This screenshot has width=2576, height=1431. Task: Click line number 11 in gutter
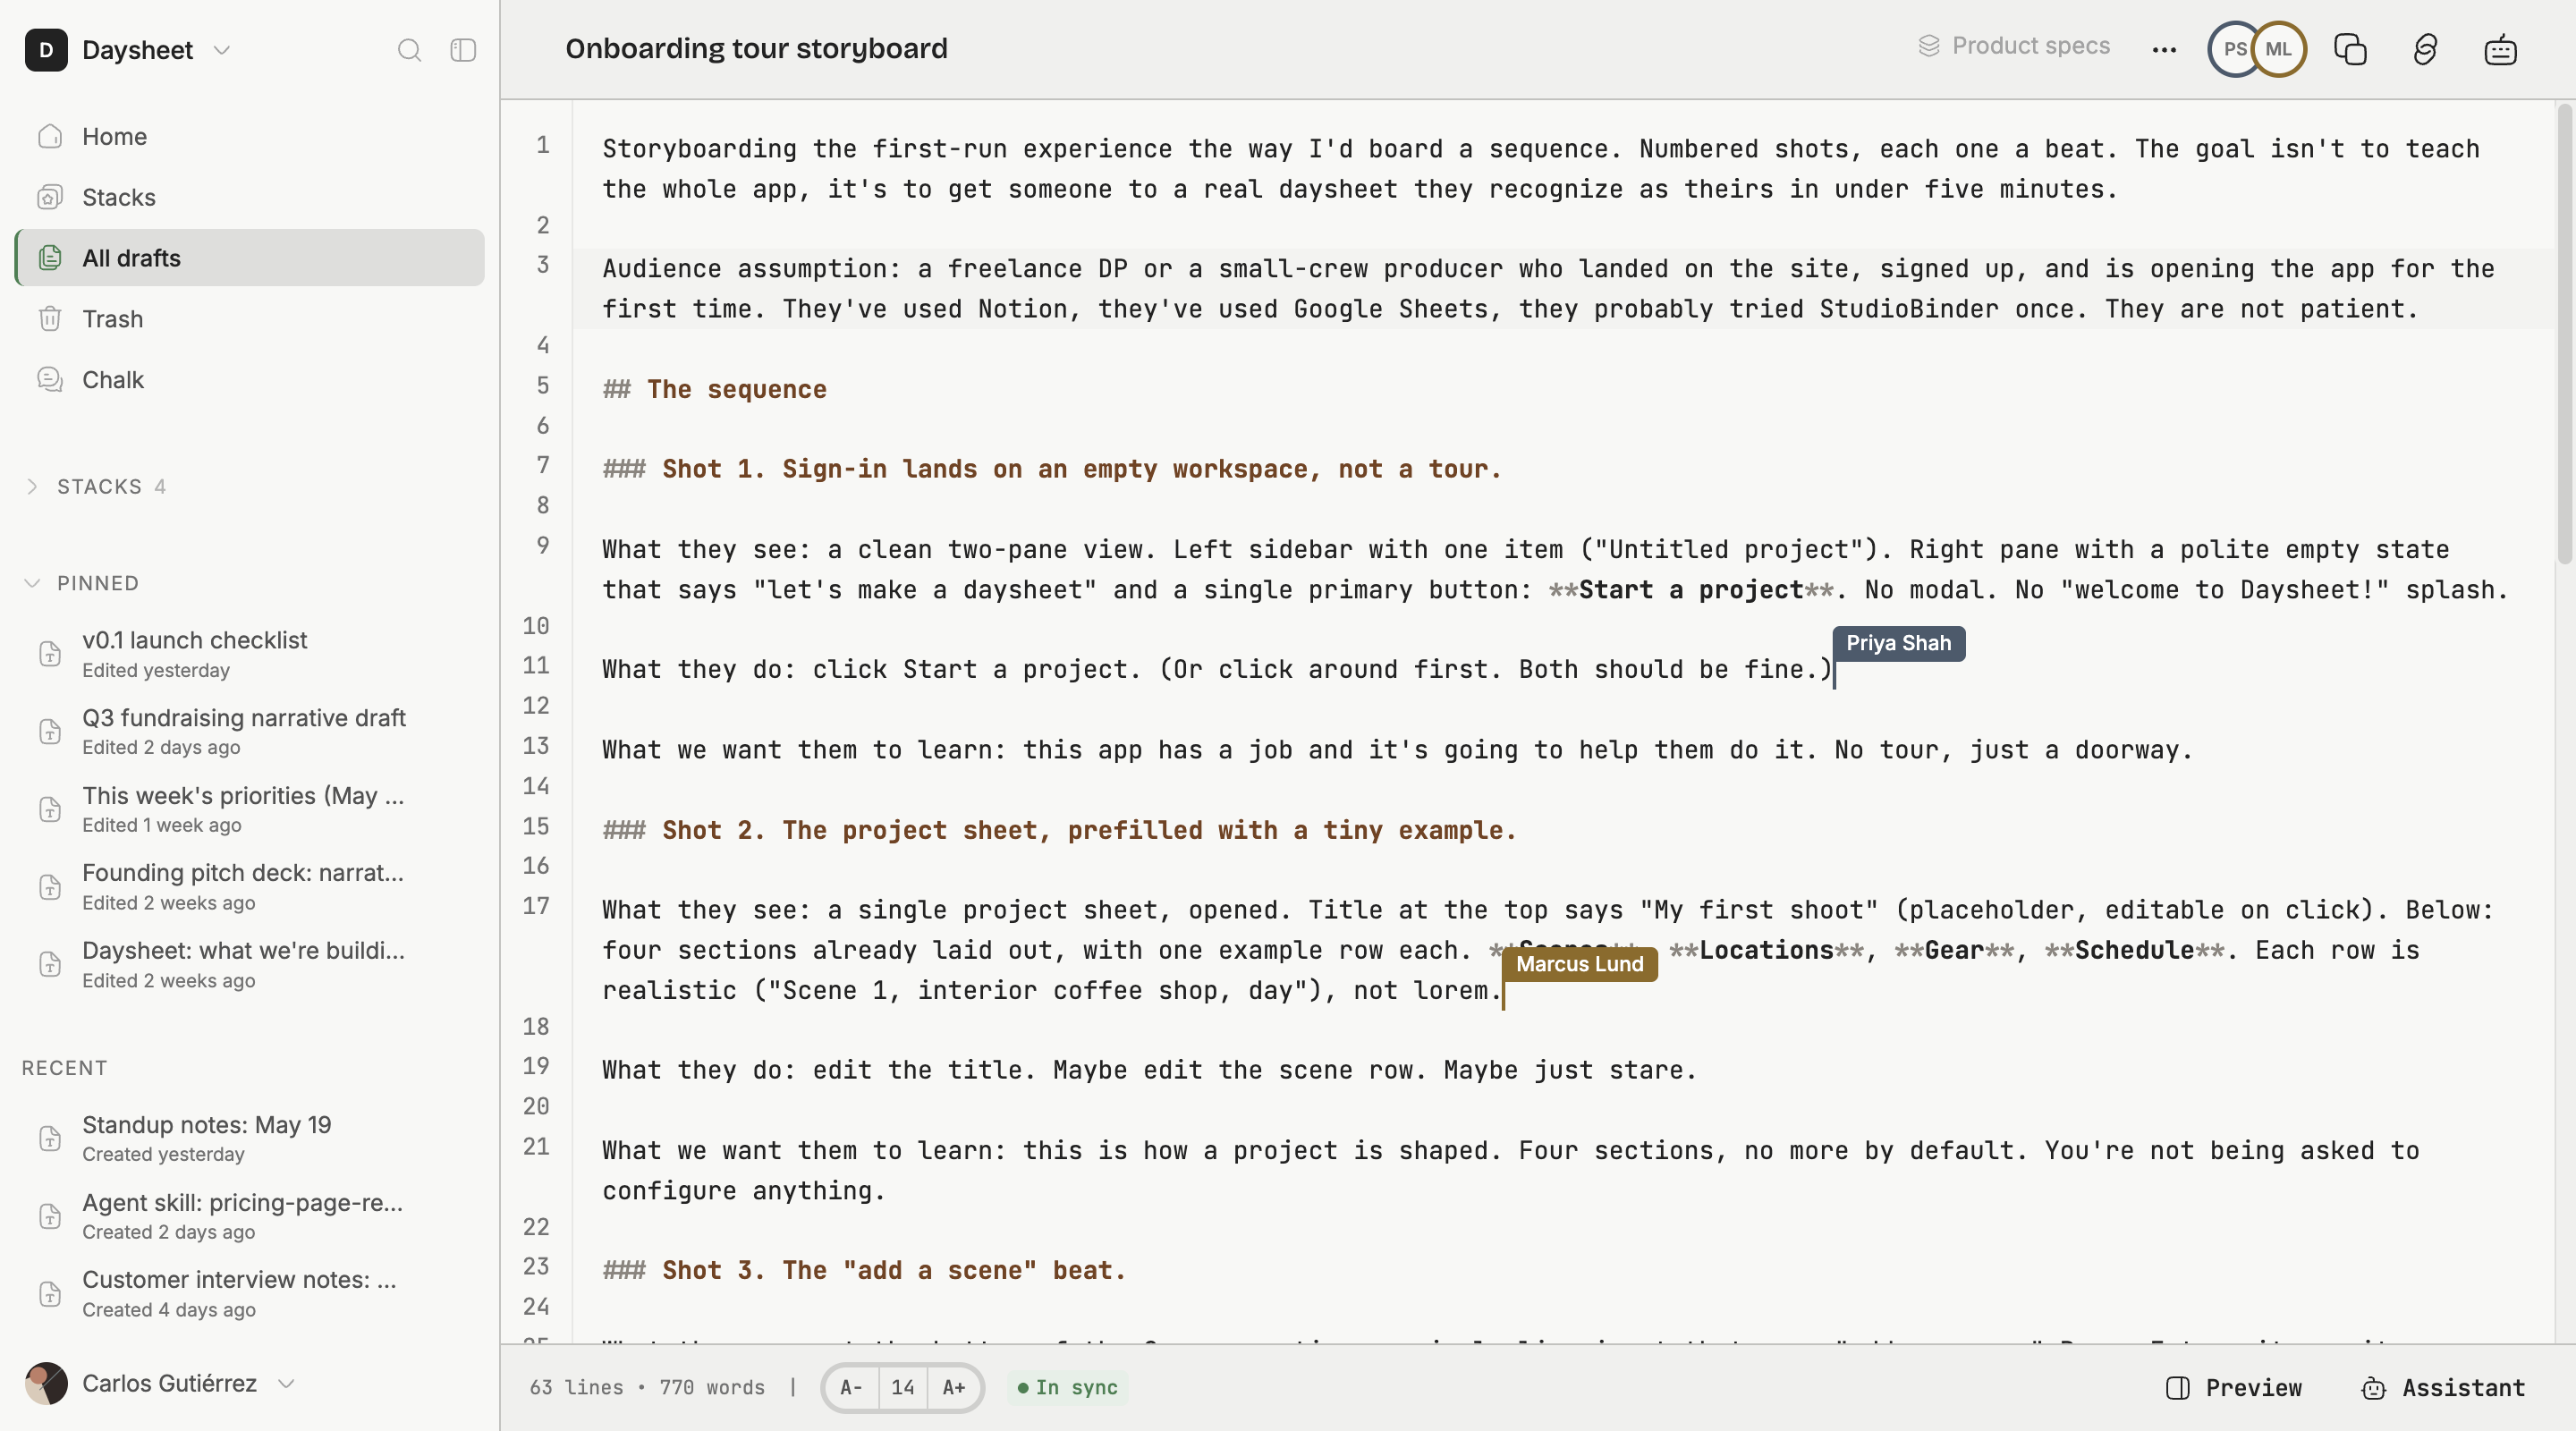coord(536,666)
